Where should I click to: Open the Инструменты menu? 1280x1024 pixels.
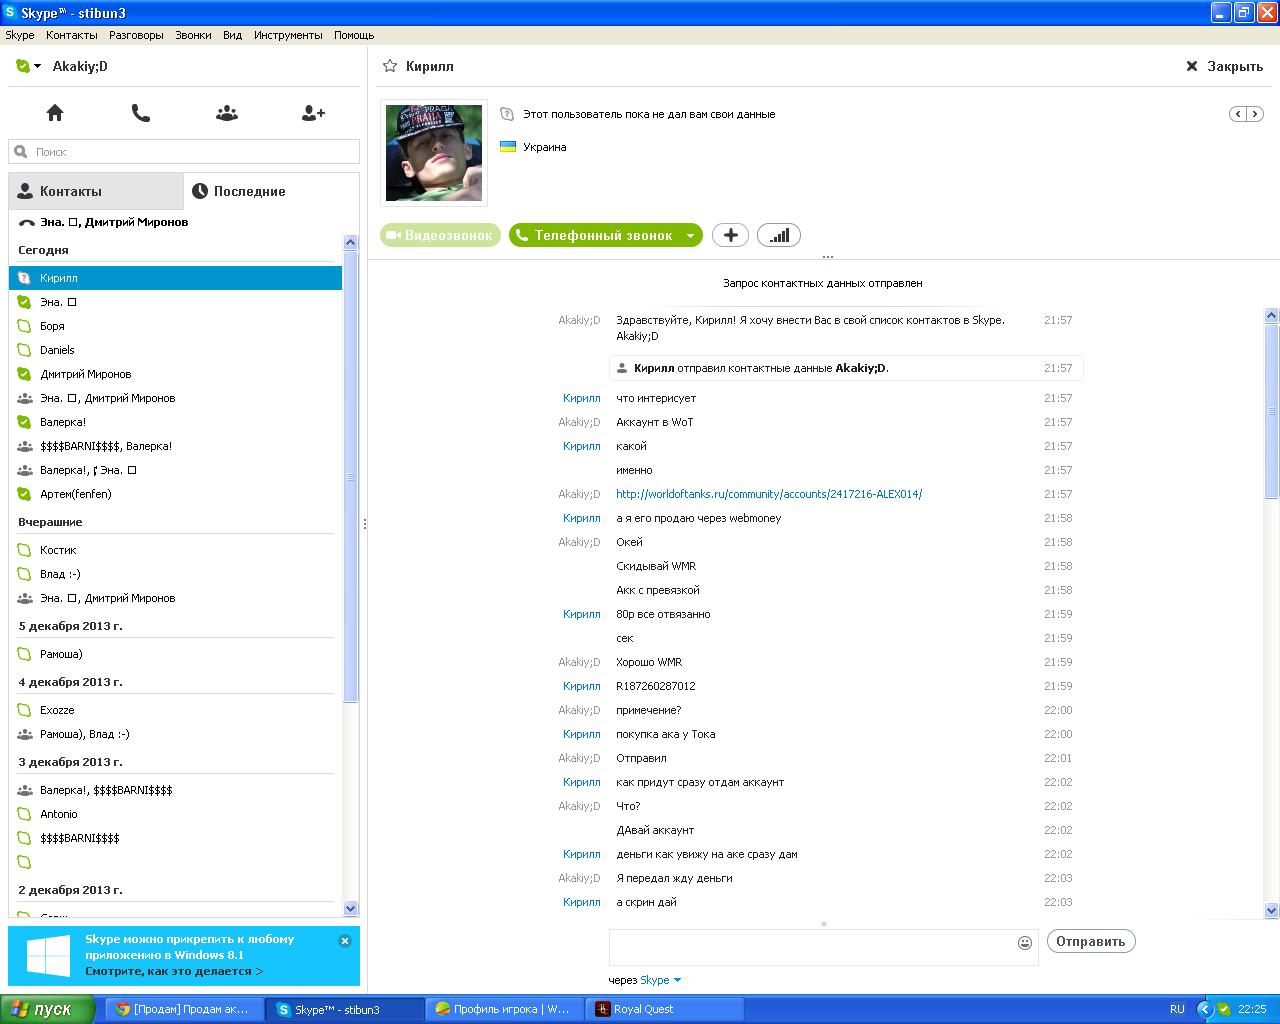(288, 35)
